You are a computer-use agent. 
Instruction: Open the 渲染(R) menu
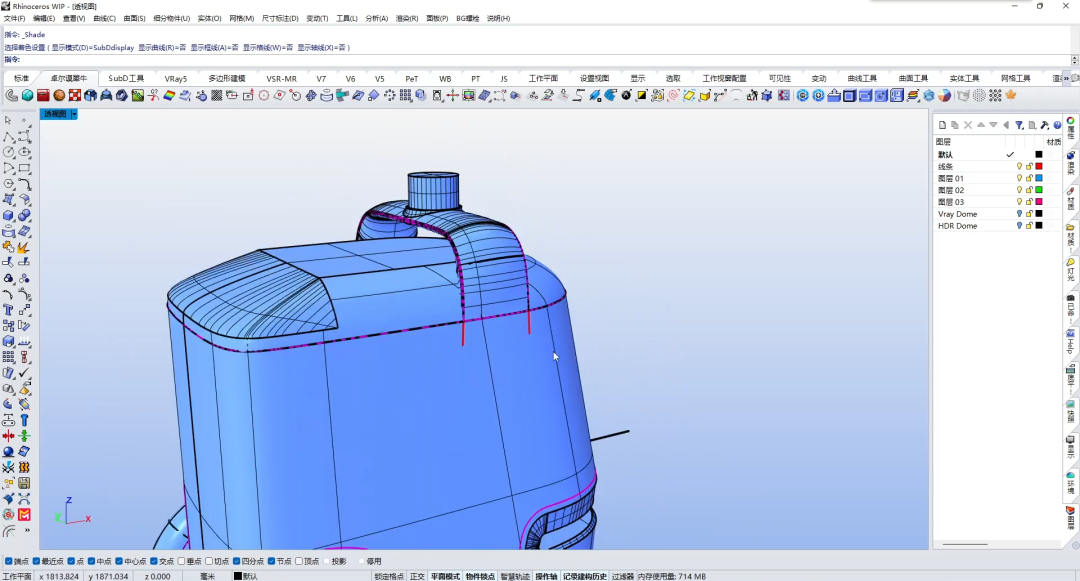[x=407, y=19]
